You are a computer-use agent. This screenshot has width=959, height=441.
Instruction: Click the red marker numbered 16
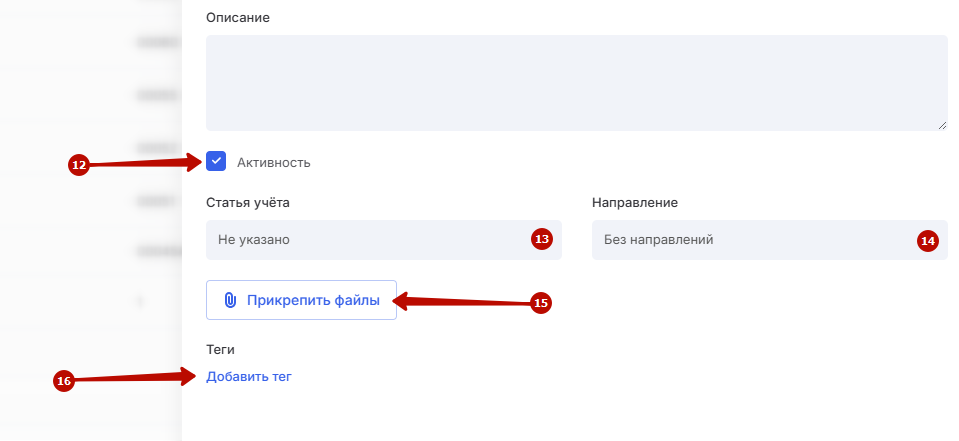tap(64, 381)
